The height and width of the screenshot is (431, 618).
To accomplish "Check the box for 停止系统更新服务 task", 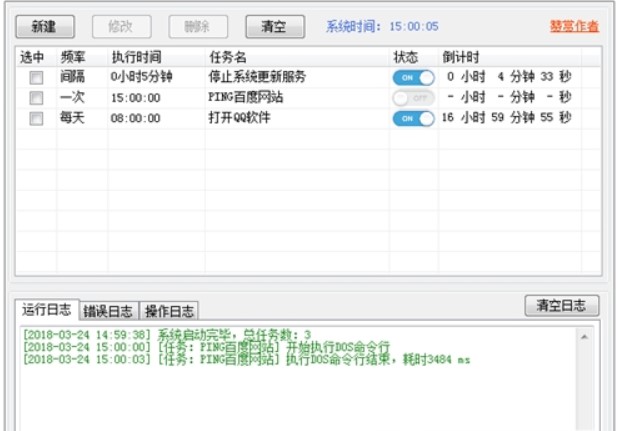I will tap(36, 77).
